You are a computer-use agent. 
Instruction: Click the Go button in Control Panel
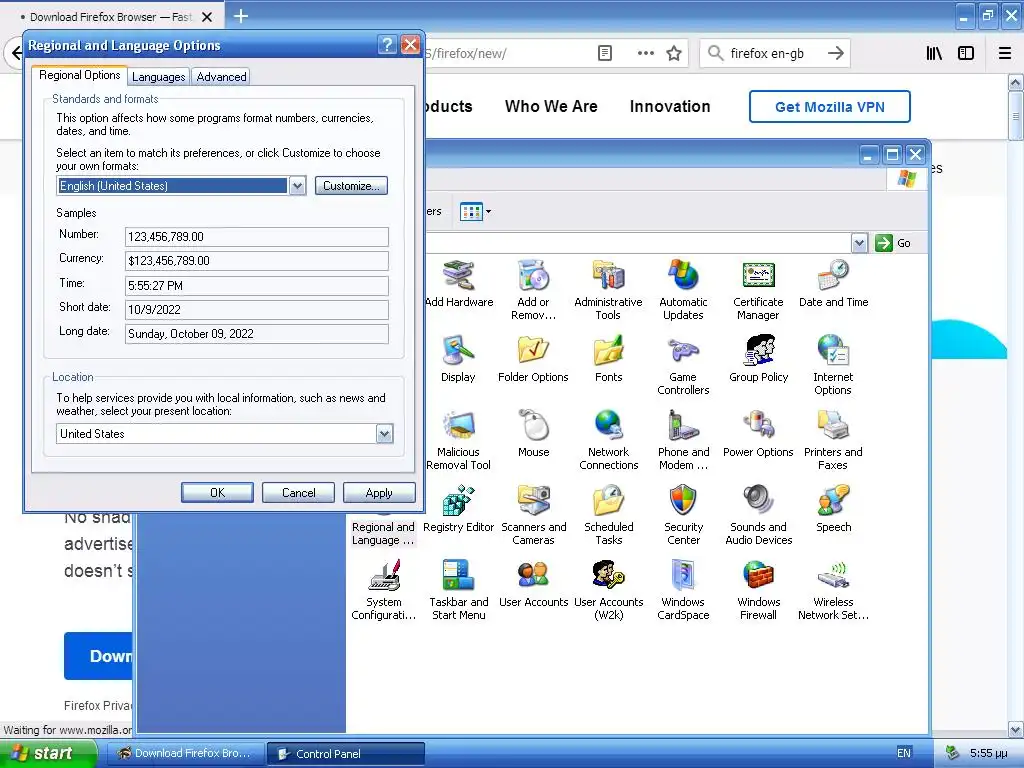tap(893, 243)
